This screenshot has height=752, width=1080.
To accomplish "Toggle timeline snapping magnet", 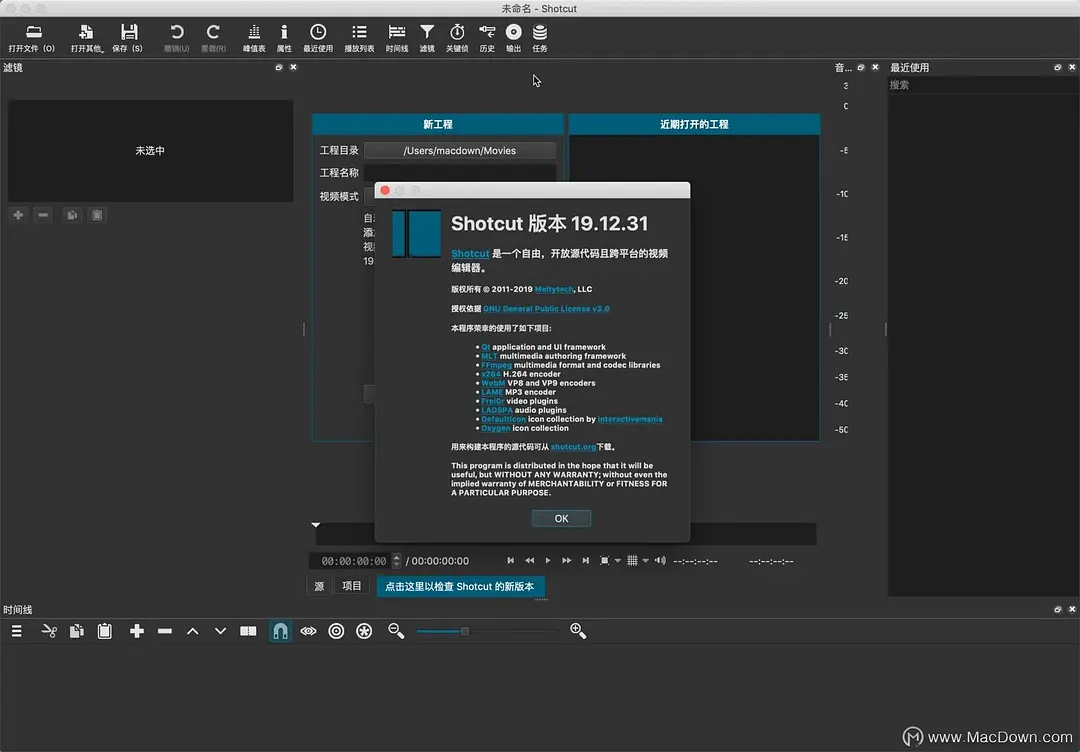I will 280,631.
